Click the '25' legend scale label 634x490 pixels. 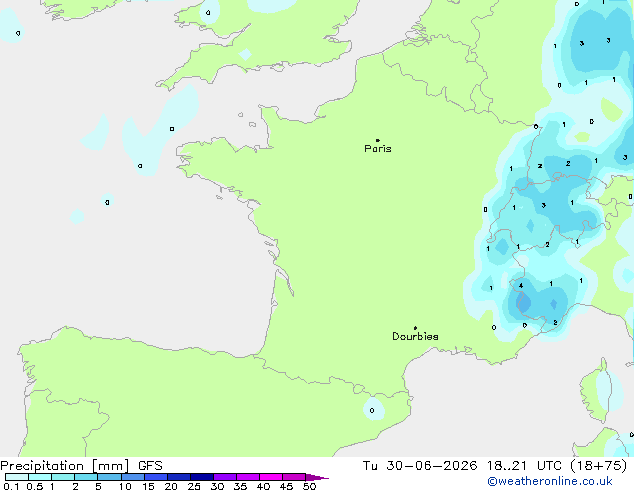coord(194,486)
